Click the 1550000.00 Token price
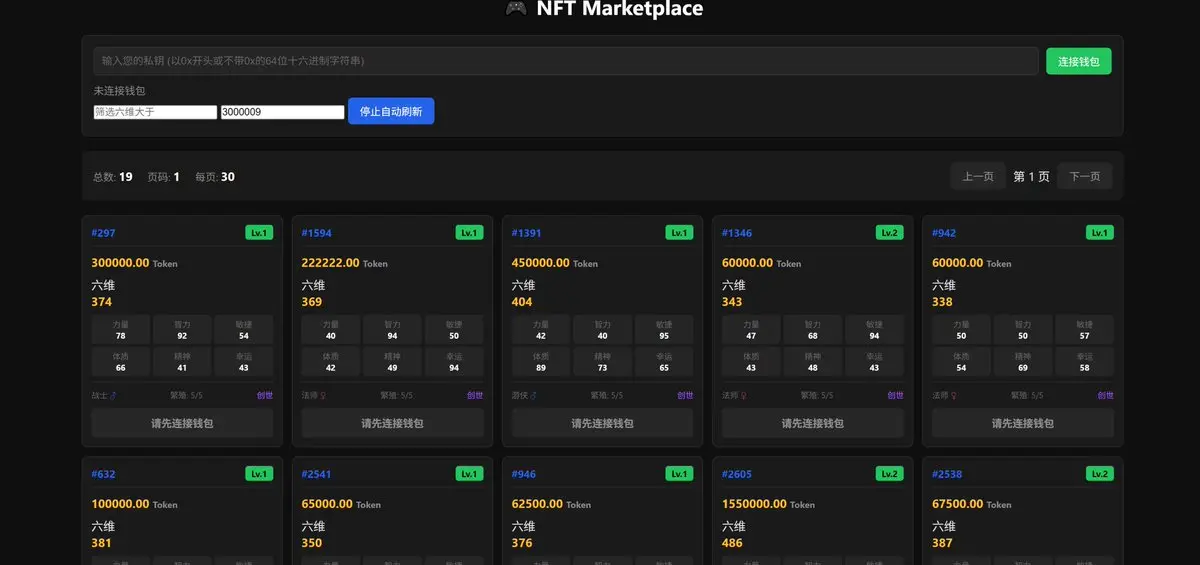This screenshot has width=1200, height=565. pyautogui.click(x=767, y=504)
